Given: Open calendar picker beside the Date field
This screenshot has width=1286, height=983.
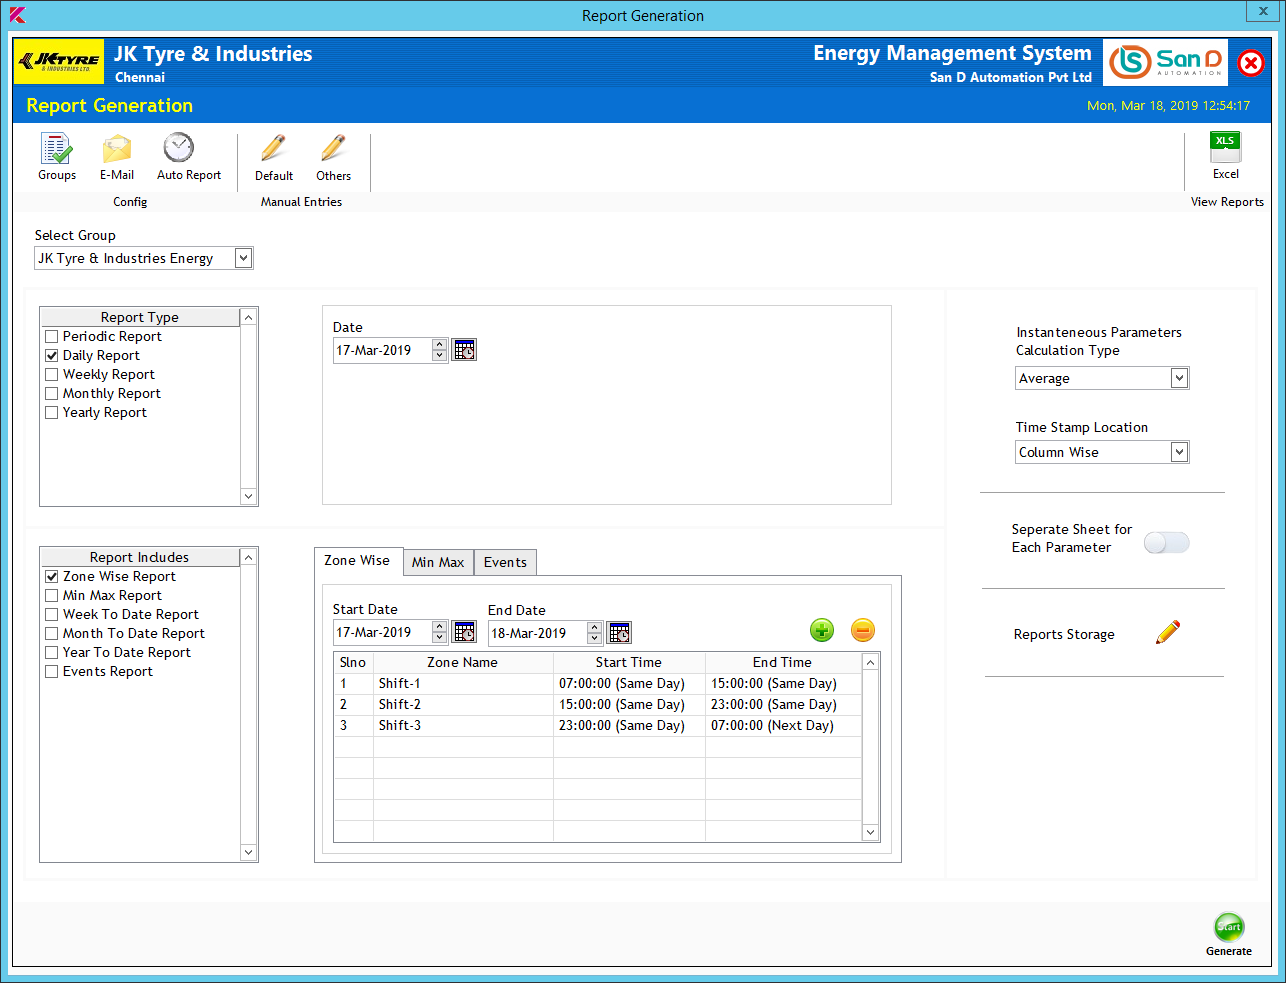Looking at the screenshot, I should point(464,350).
